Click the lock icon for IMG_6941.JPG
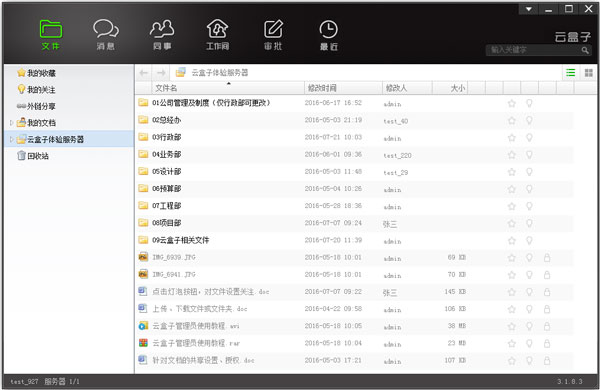600x390 pixels. 547,275
